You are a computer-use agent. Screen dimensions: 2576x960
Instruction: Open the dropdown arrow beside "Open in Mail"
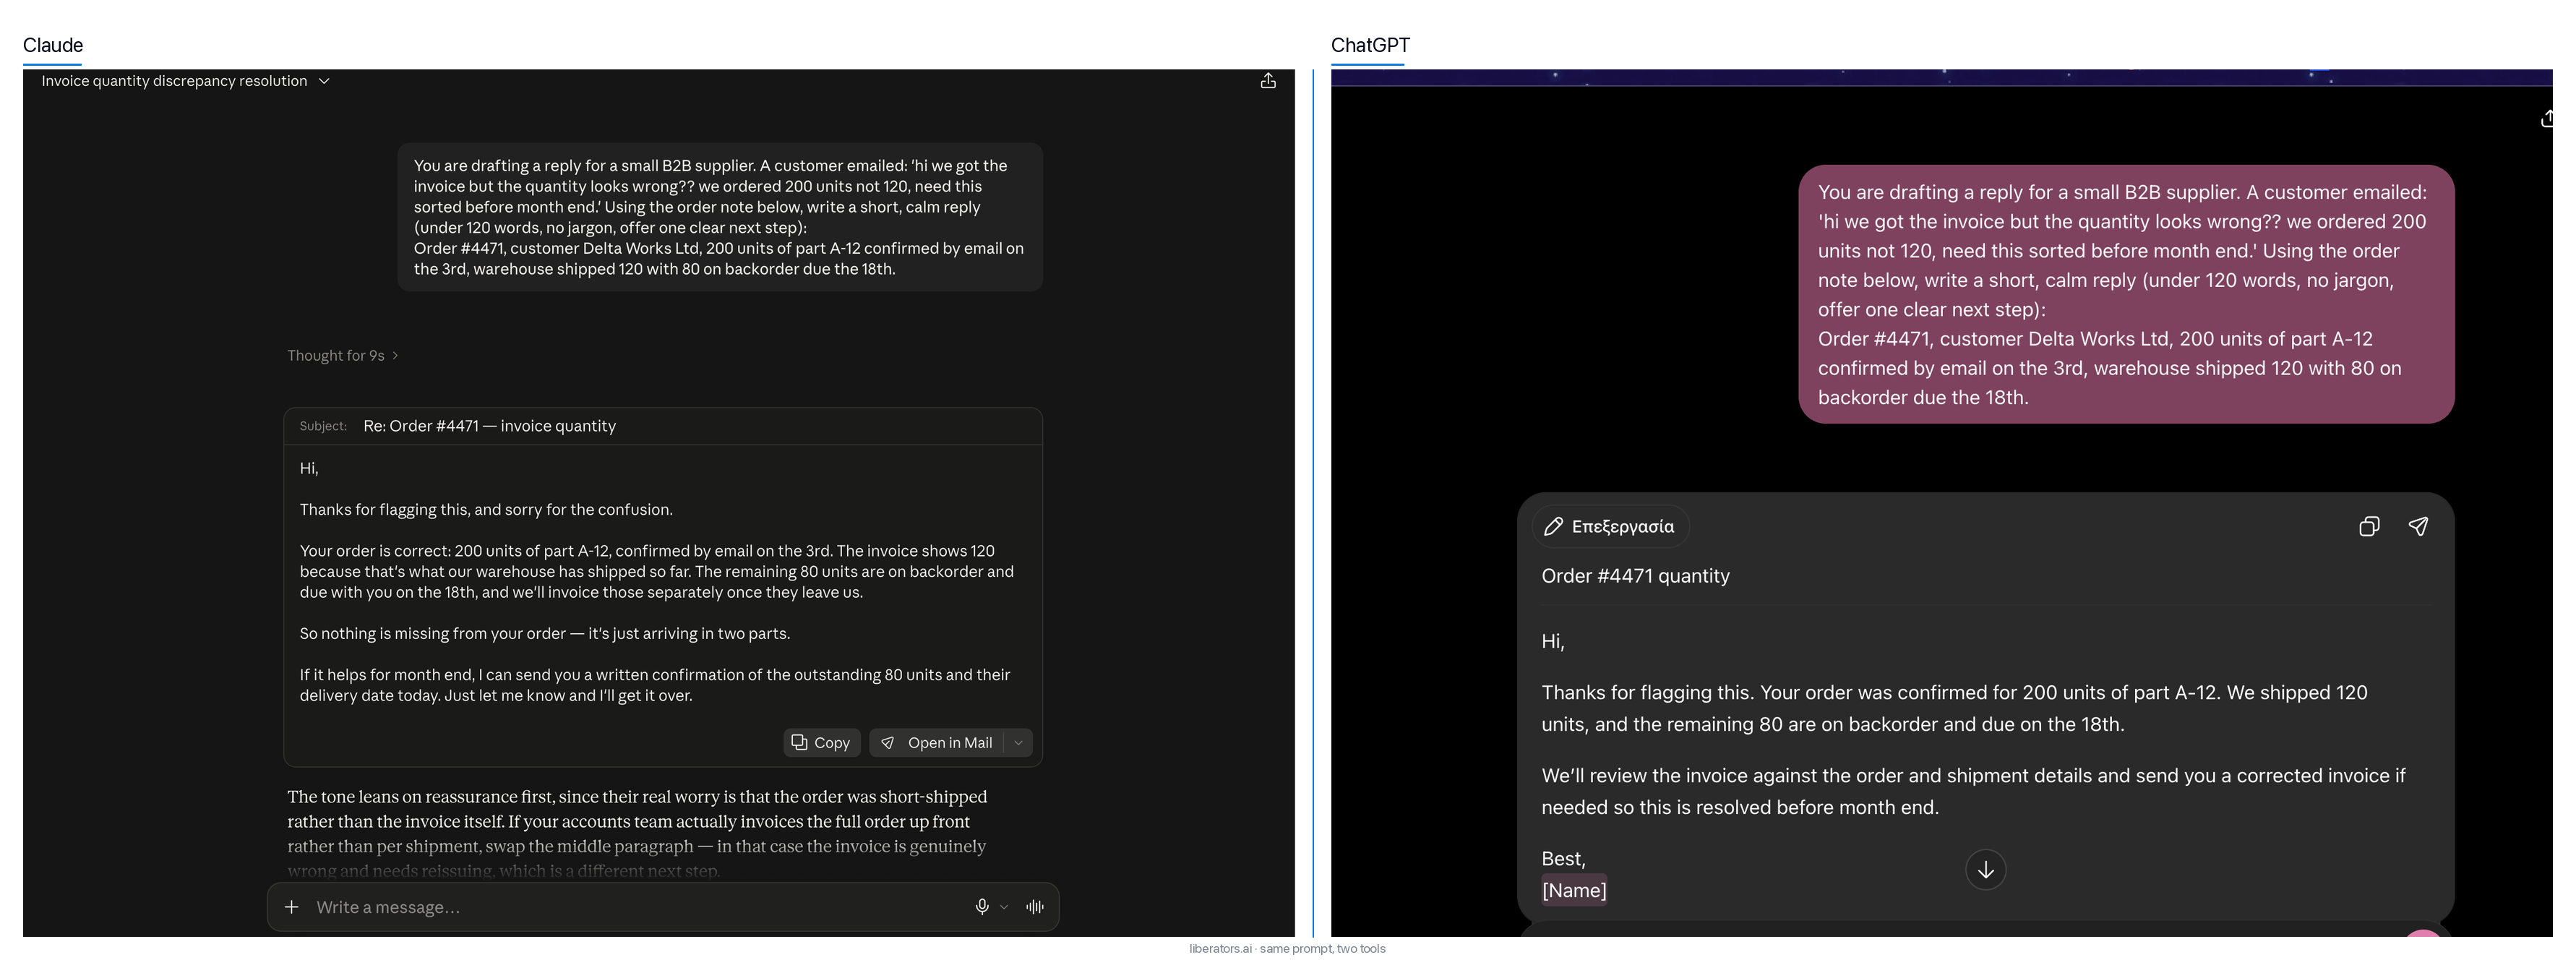(1018, 743)
